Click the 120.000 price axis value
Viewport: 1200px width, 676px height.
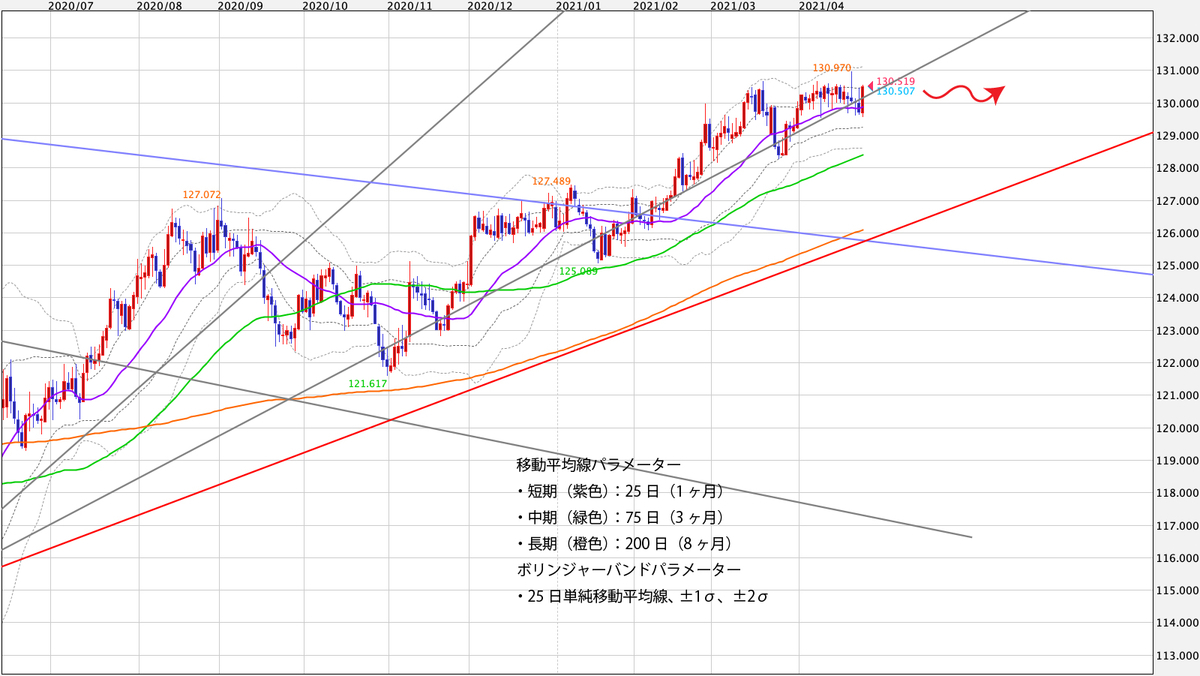pyautogui.click(x=1176, y=428)
